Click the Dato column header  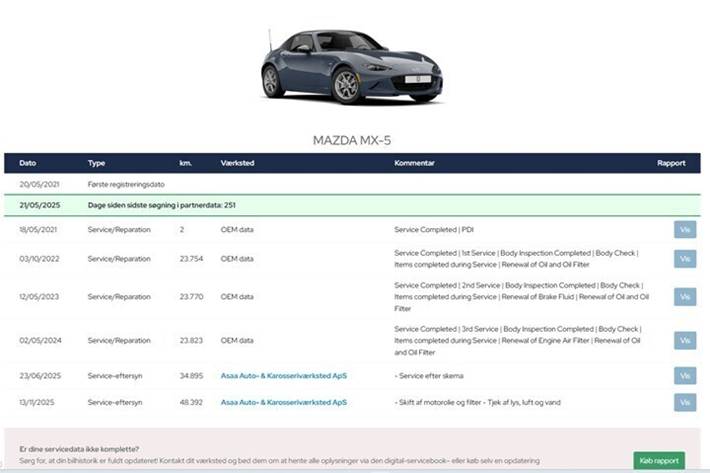click(28, 163)
